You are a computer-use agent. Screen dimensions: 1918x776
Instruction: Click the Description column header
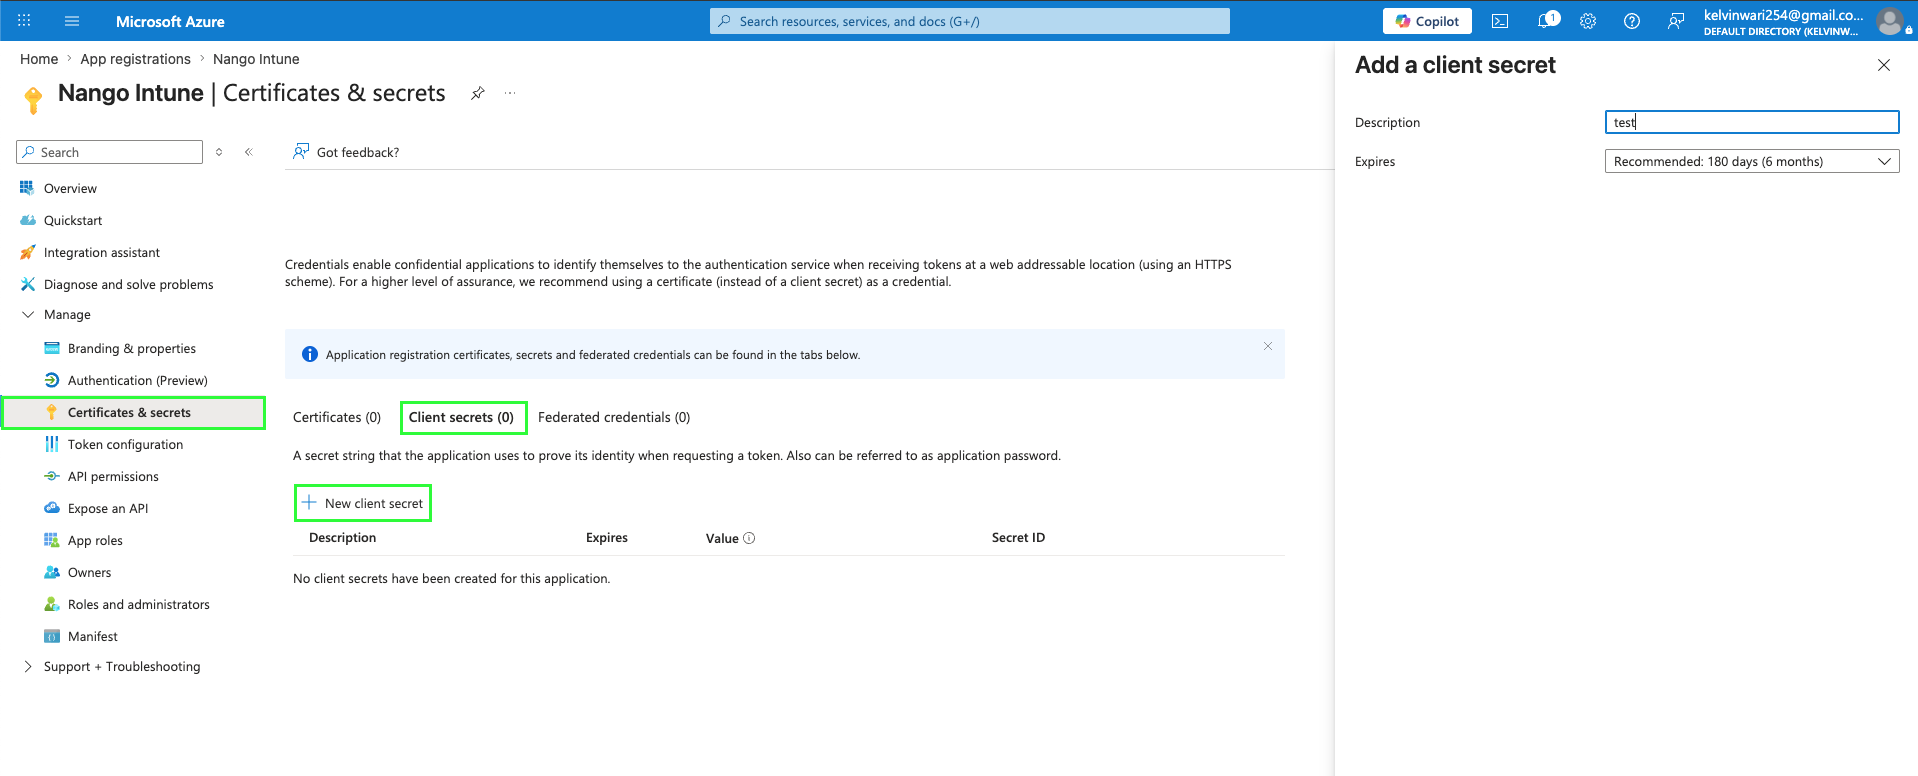(343, 538)
